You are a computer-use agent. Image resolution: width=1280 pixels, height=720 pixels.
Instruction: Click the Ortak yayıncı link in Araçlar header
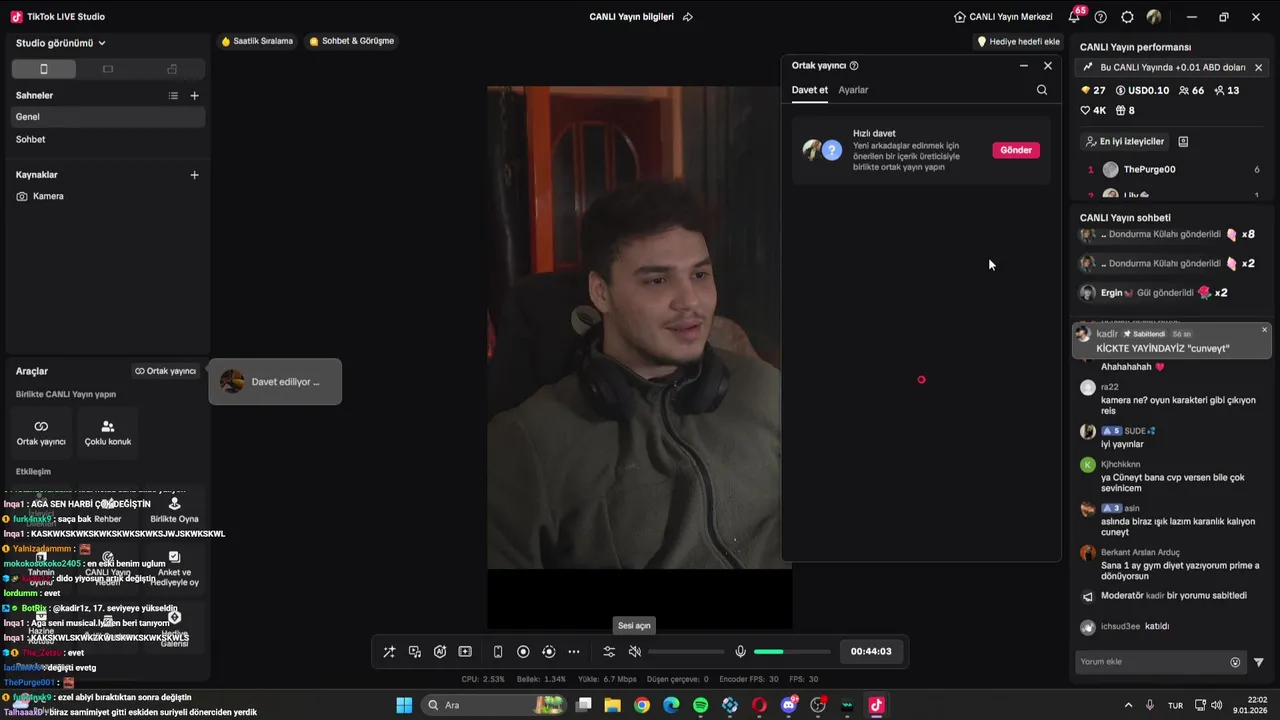(166, 371)
